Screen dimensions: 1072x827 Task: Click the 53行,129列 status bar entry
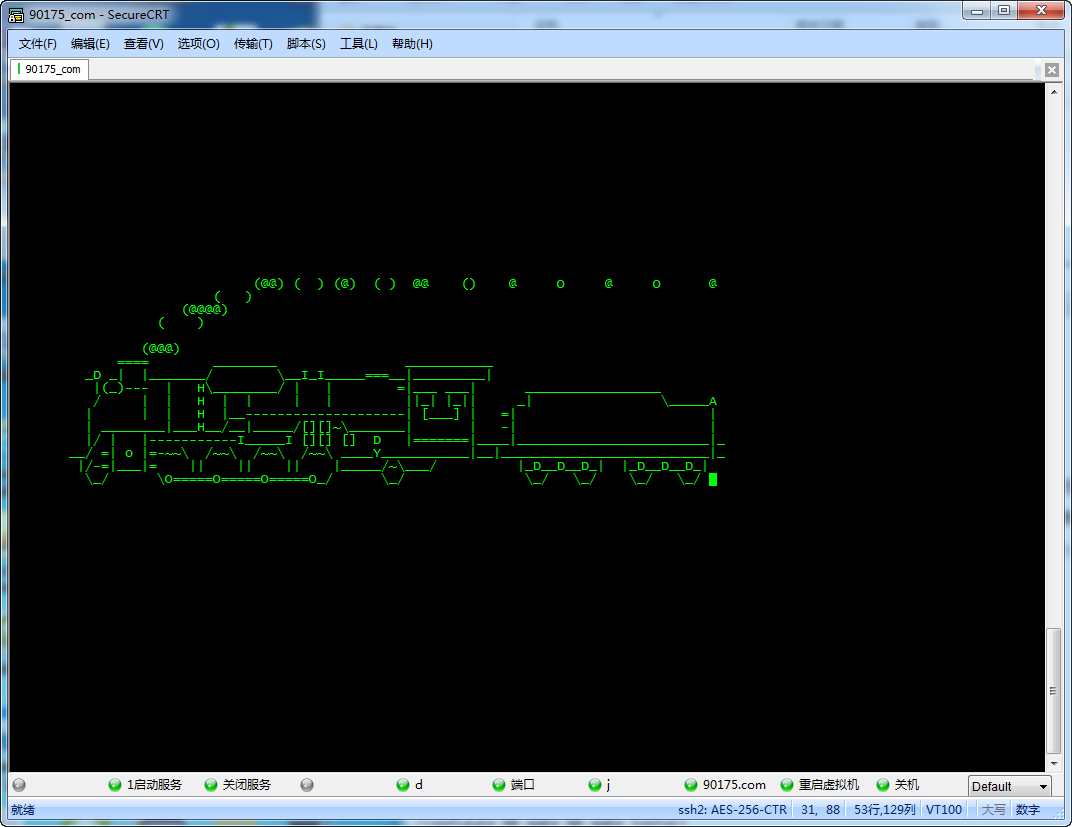(884, 810)
